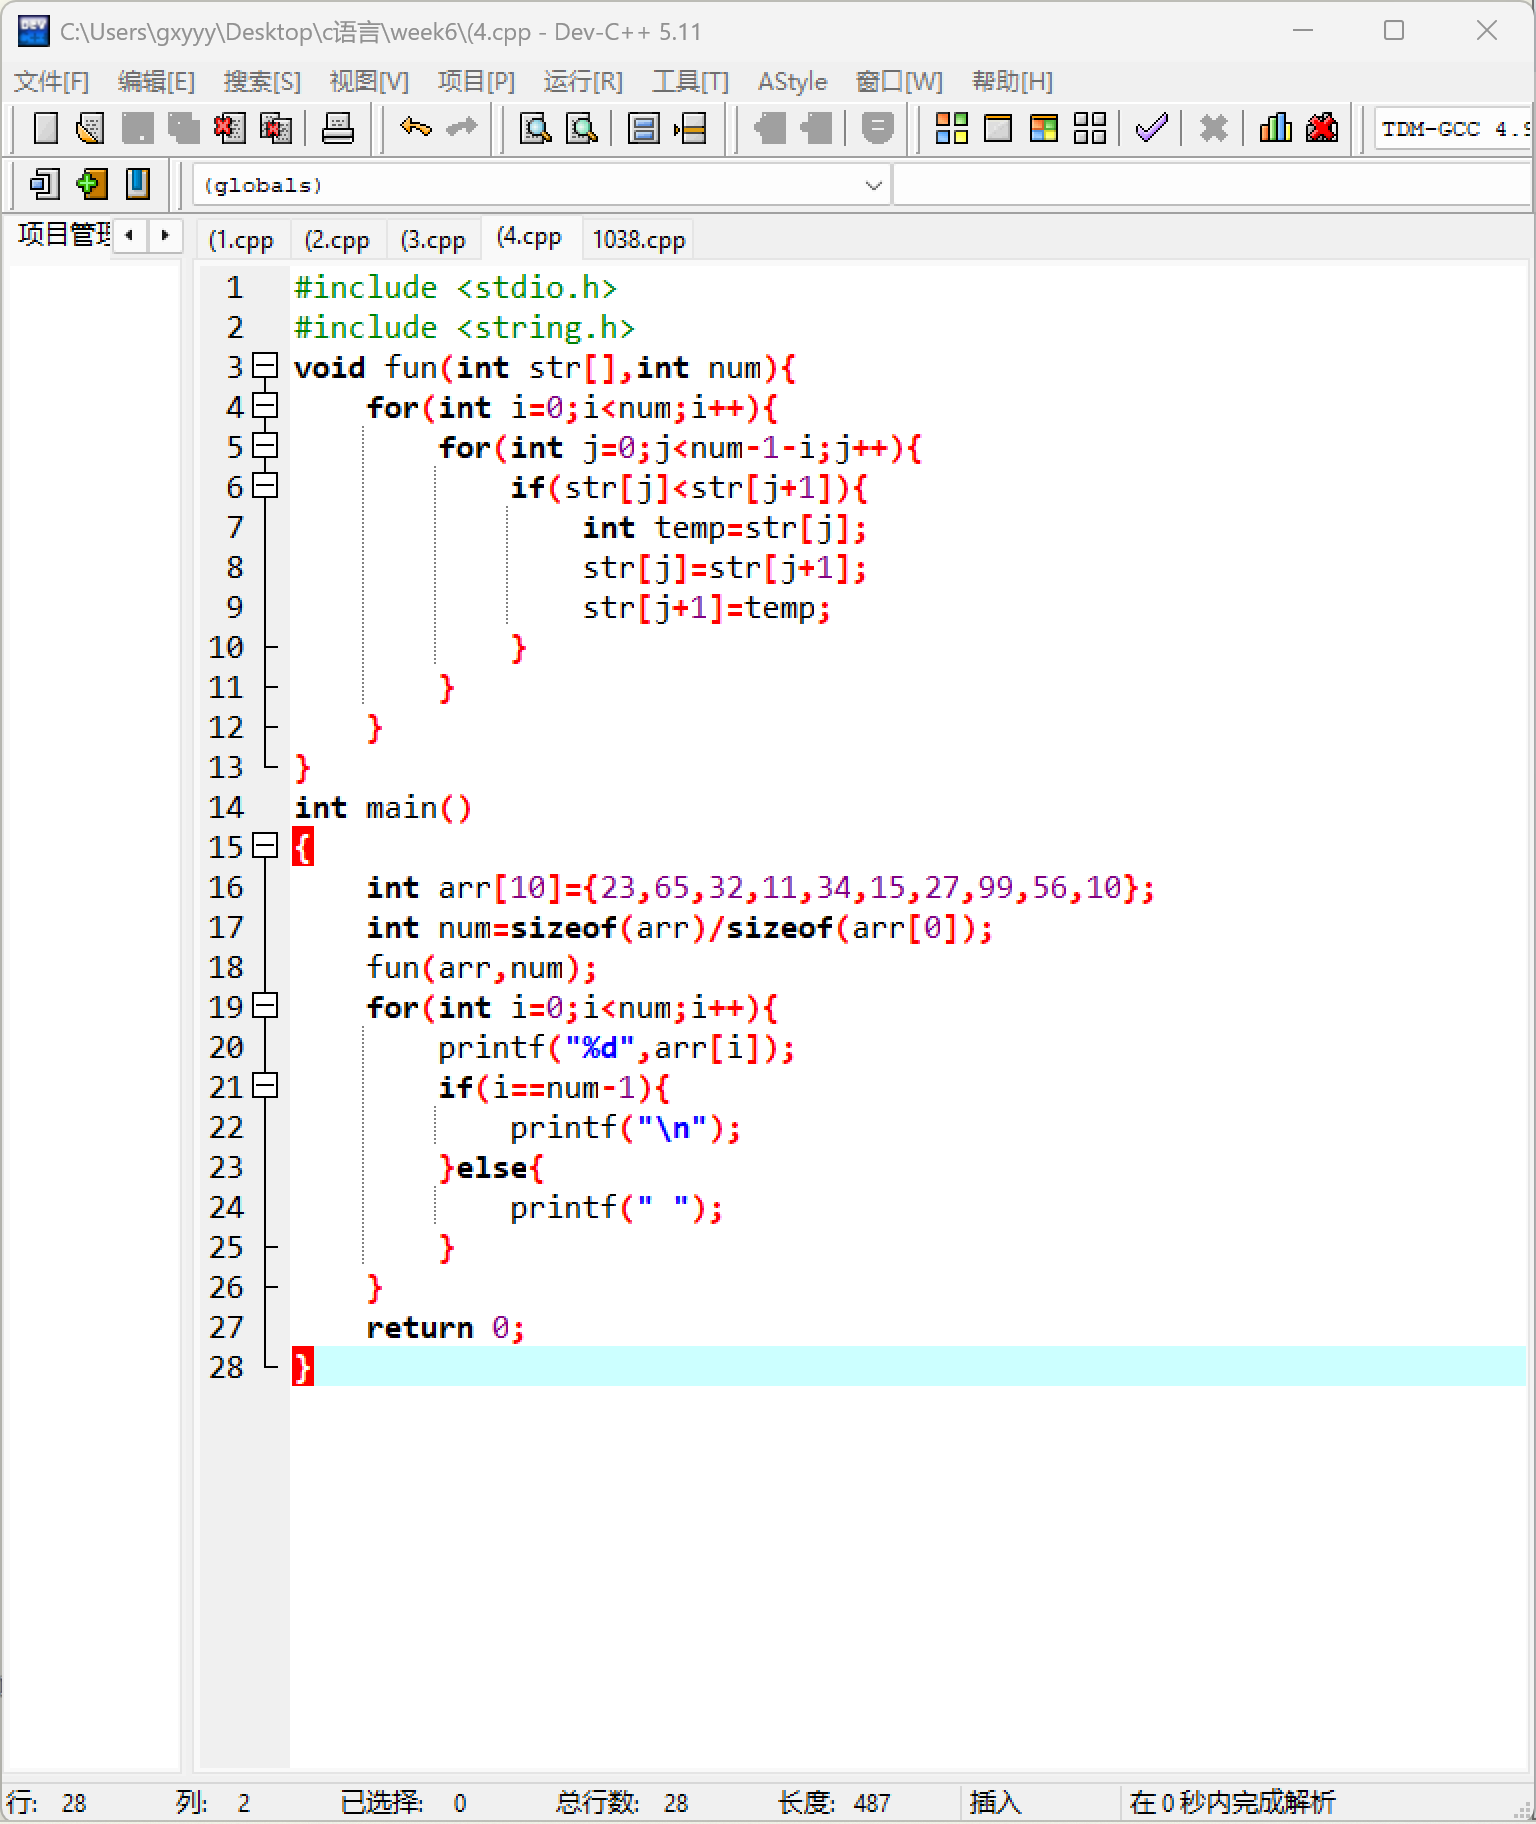The image size is (1536, 1824).
Task: Open the 窗口[W] menu
Action: [x=899, y=81]
